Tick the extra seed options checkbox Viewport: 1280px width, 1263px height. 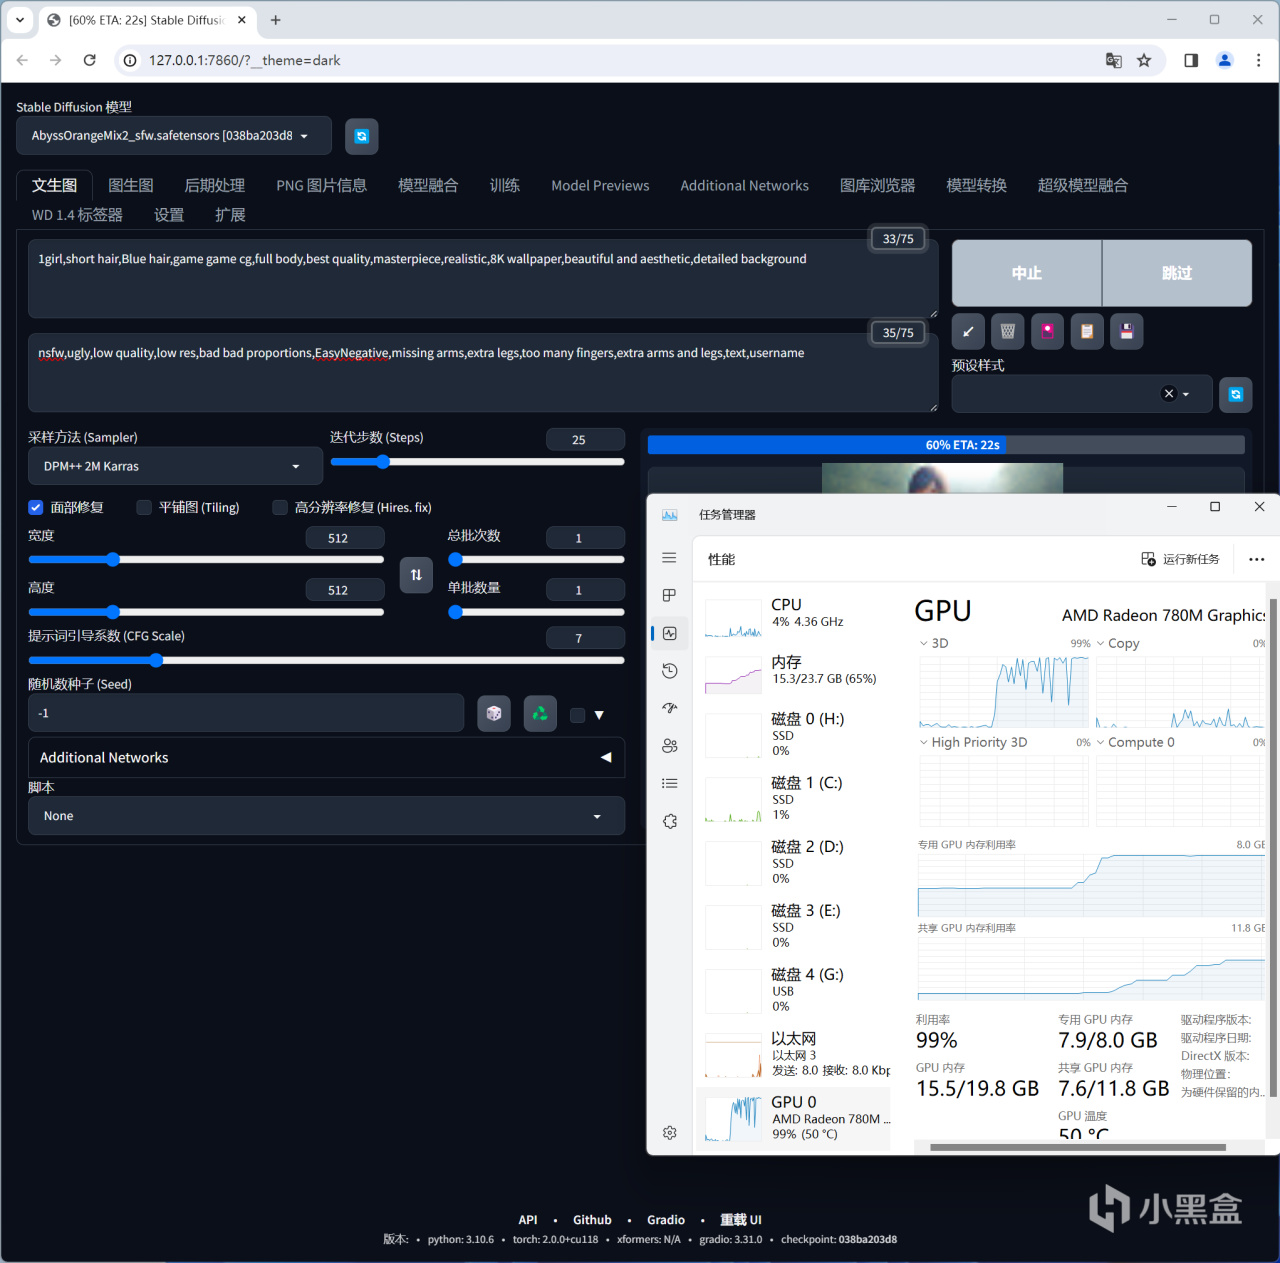(x=577, y=715)
